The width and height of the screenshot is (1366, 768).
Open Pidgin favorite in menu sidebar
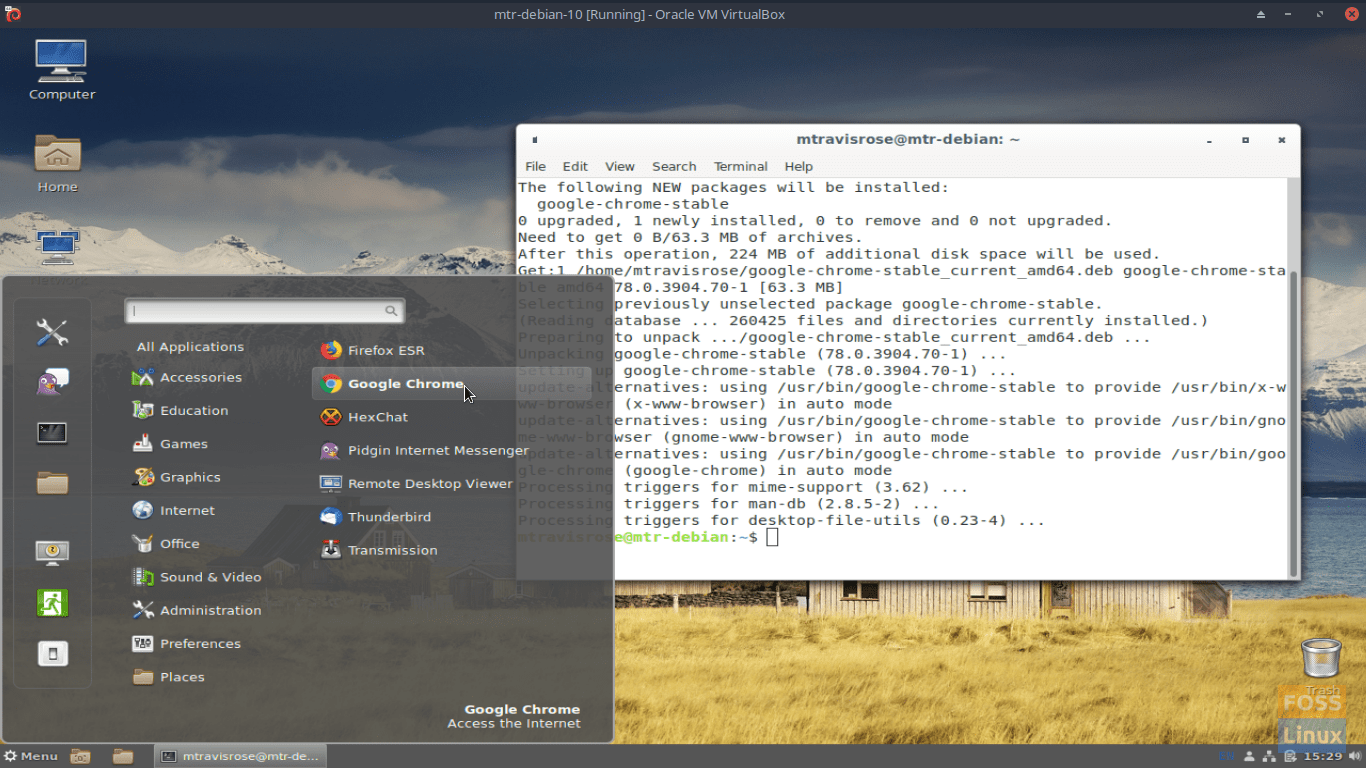[x=52, y=381]
